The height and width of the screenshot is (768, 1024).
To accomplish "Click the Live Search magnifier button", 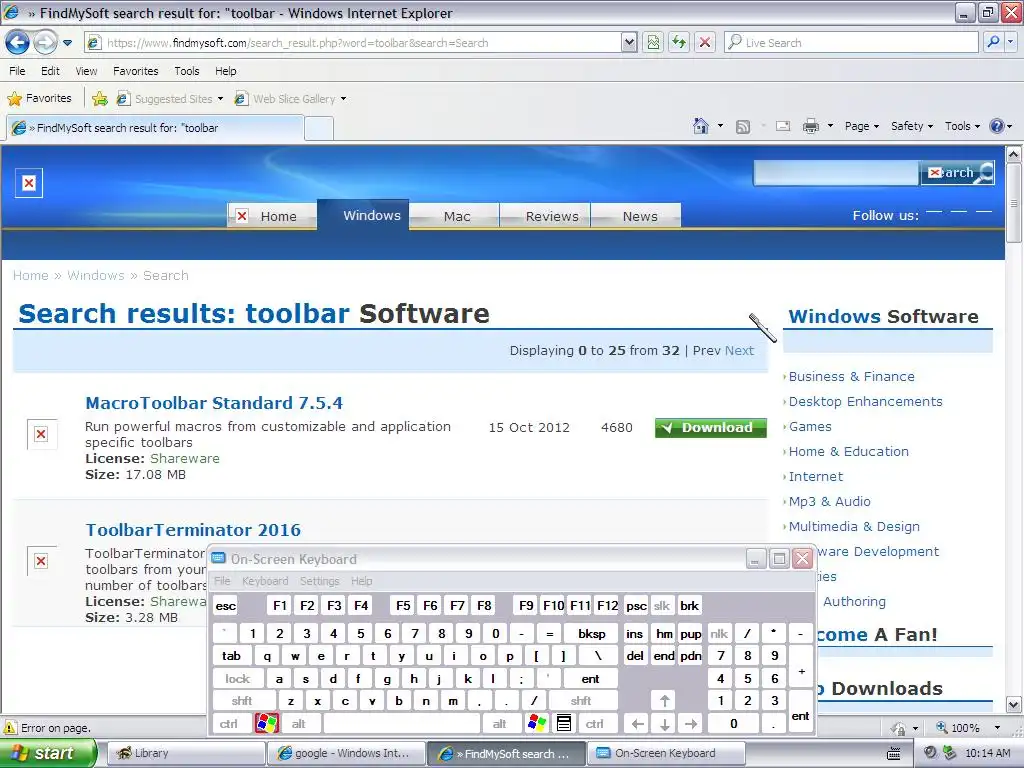I will click(x=993, y=42).
